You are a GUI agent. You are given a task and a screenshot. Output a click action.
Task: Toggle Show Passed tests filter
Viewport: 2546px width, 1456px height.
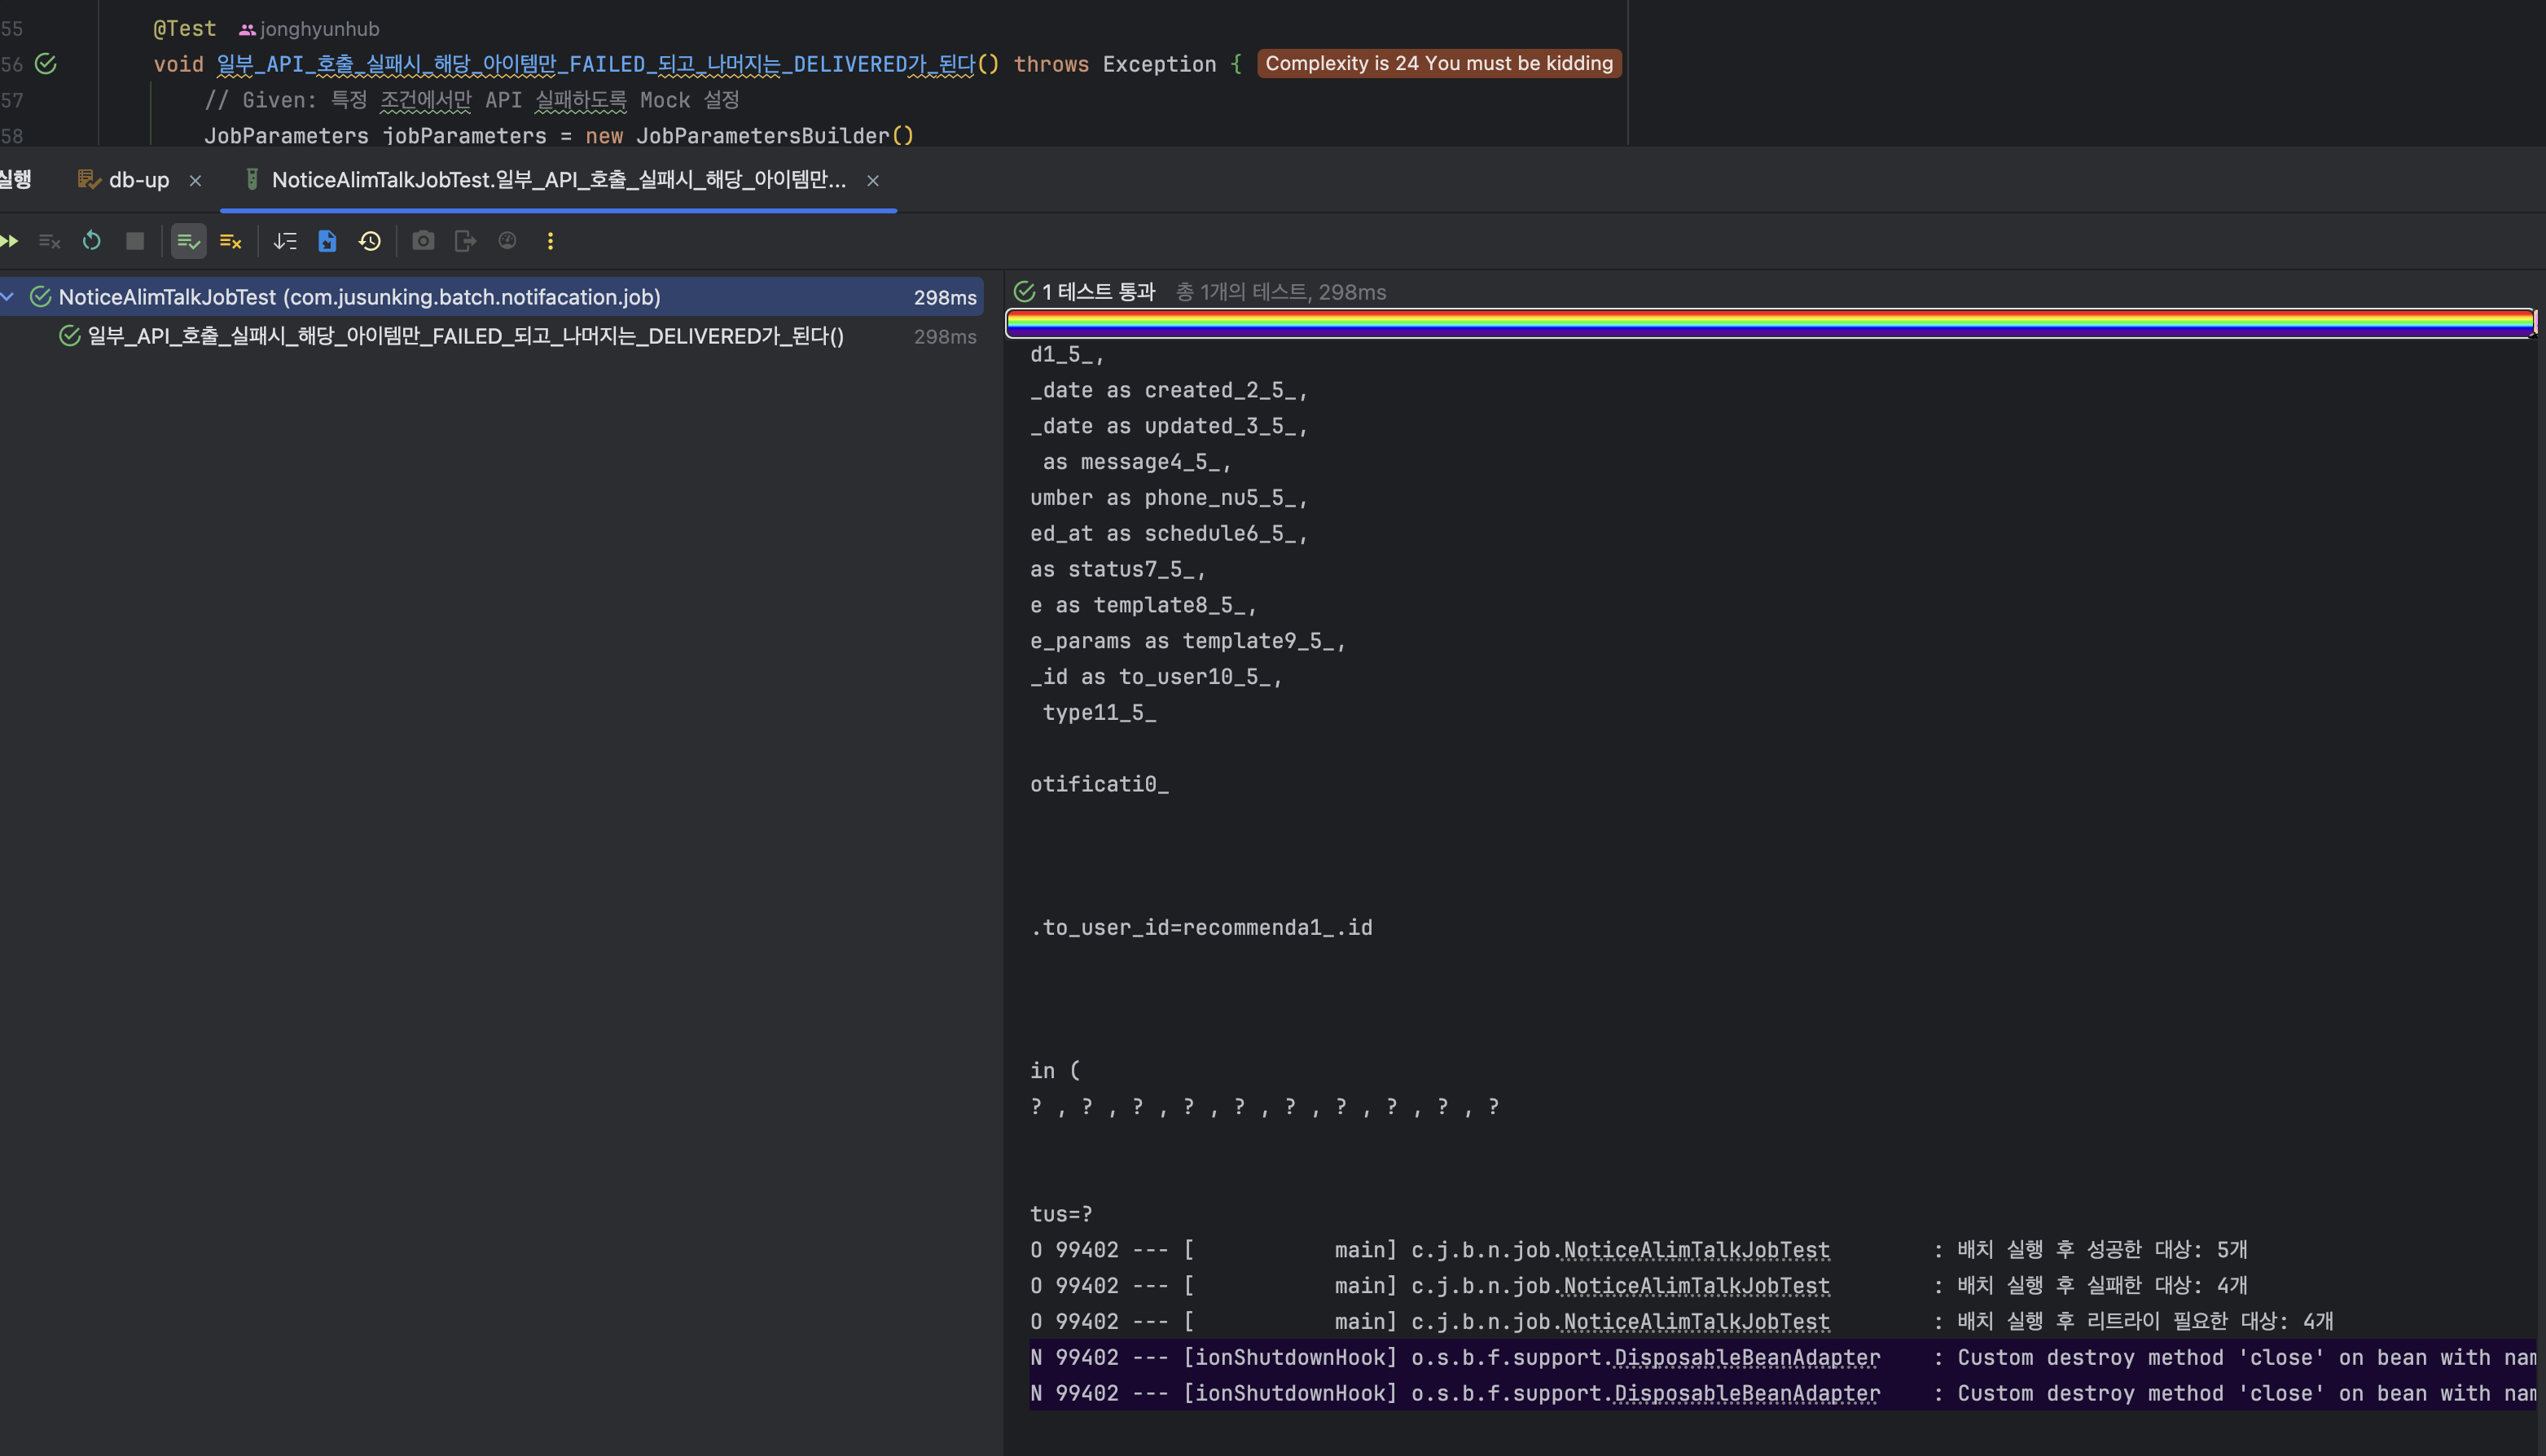[x=188, y=241]
